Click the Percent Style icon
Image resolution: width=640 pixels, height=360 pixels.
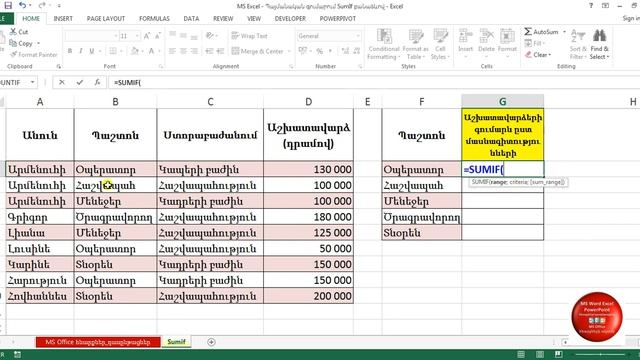tap(320, 51)
